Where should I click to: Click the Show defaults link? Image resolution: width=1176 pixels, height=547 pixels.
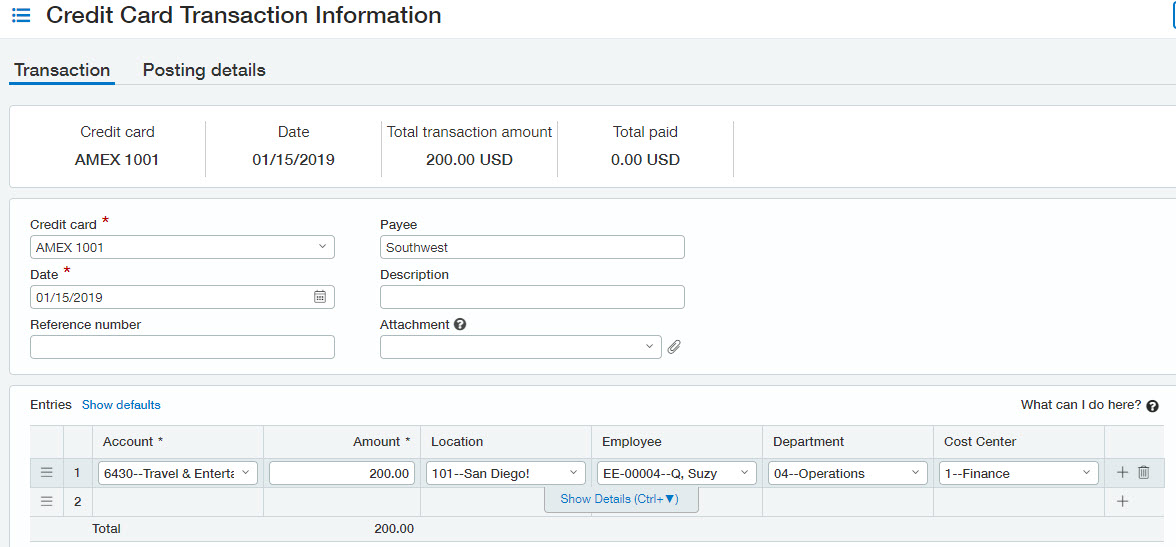coord(121,405)
